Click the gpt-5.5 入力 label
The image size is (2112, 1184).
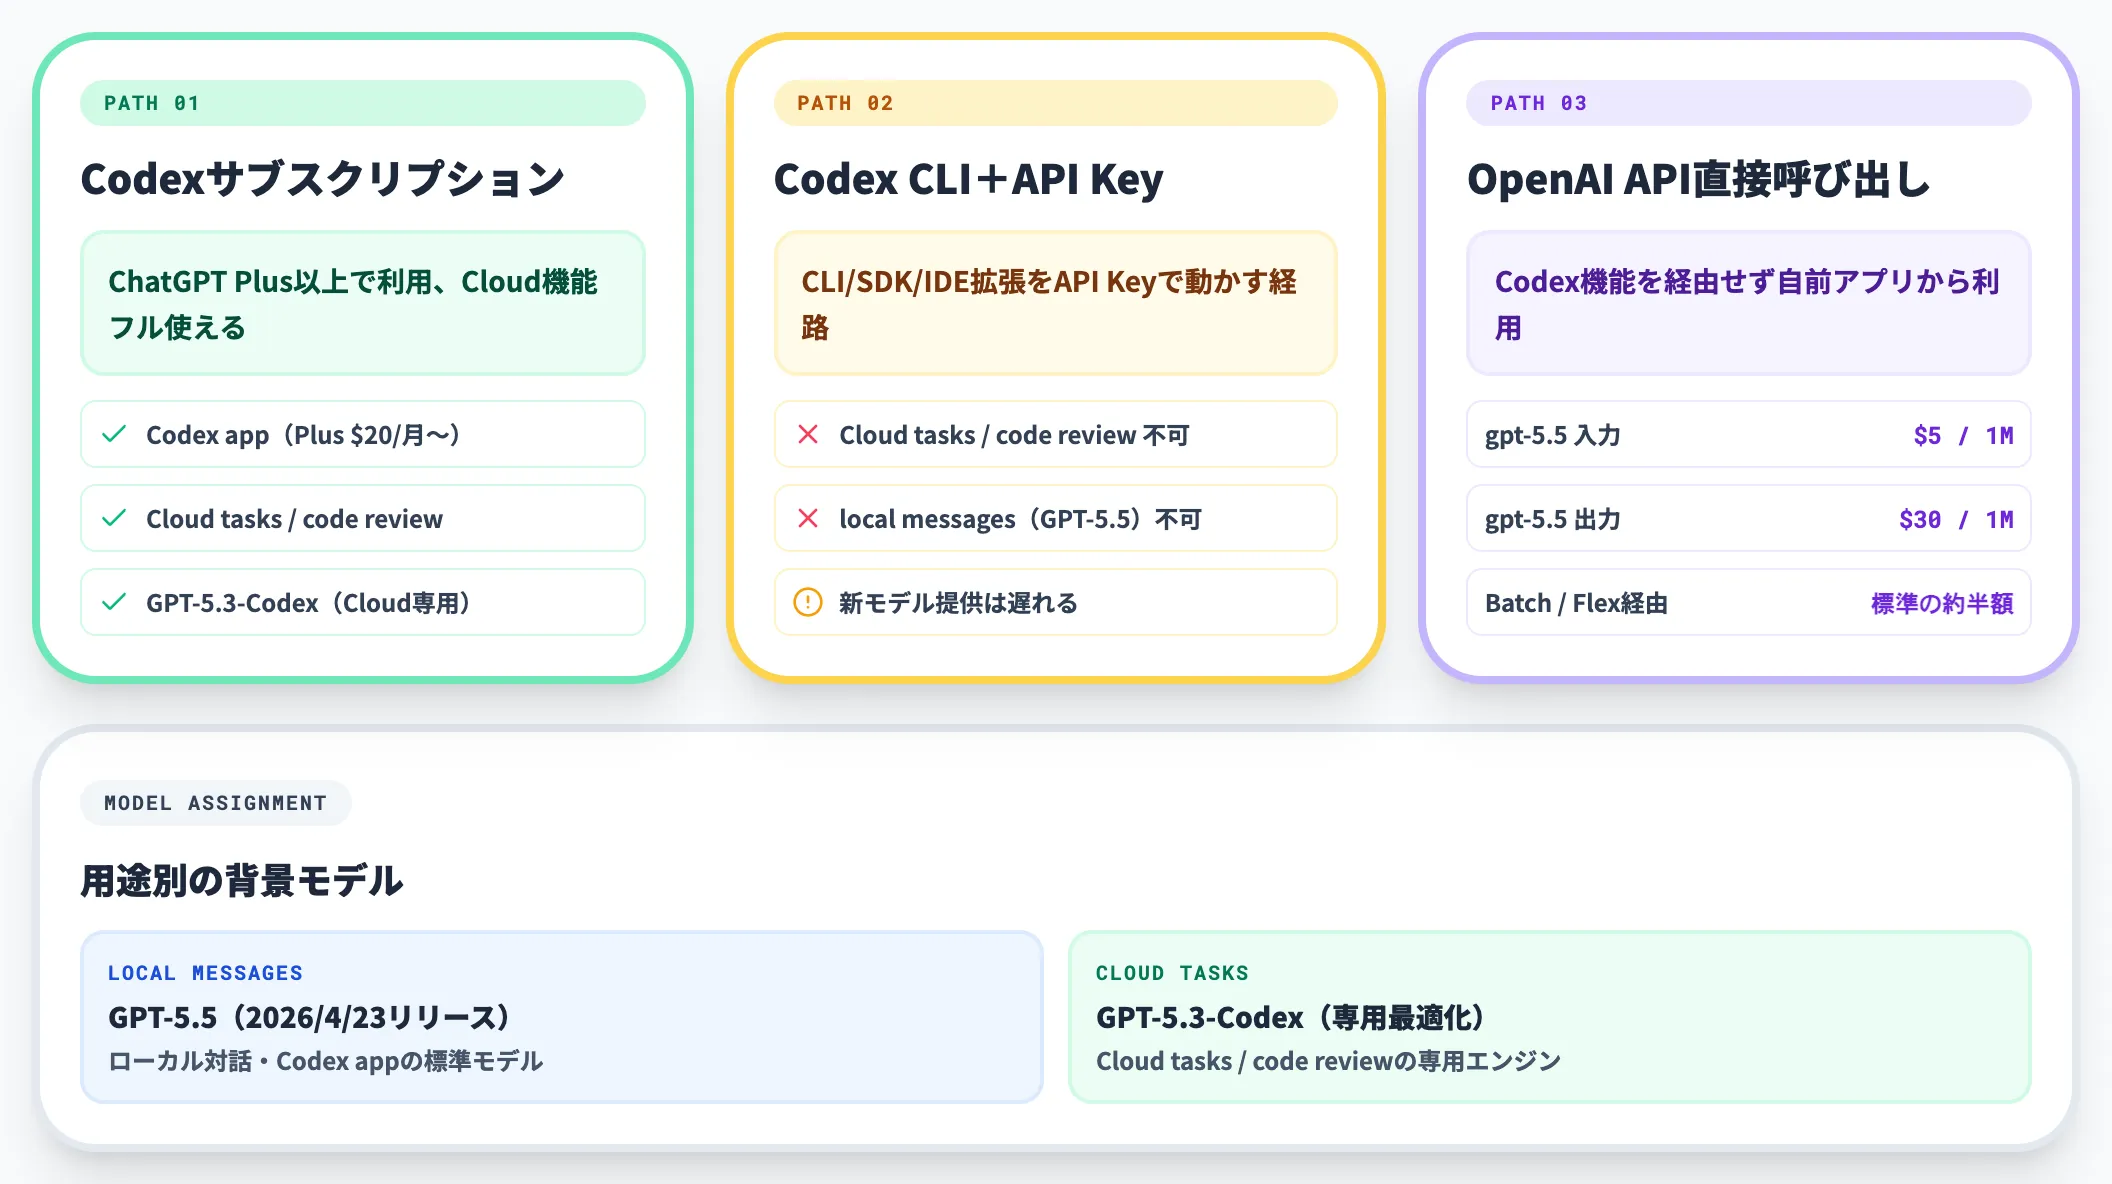[x=1552, y=435]
